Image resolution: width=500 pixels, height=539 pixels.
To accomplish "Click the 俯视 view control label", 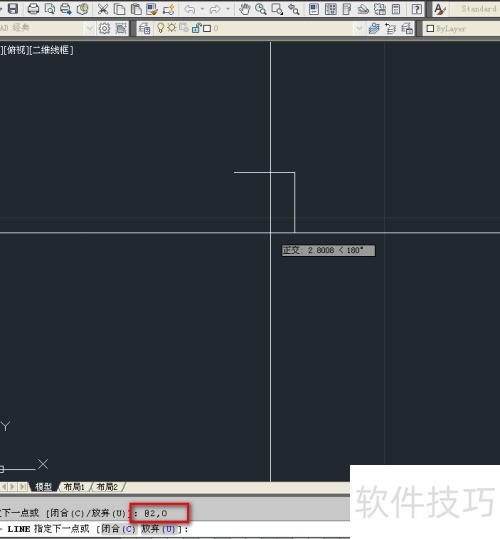I will click(x=16, y=50).
